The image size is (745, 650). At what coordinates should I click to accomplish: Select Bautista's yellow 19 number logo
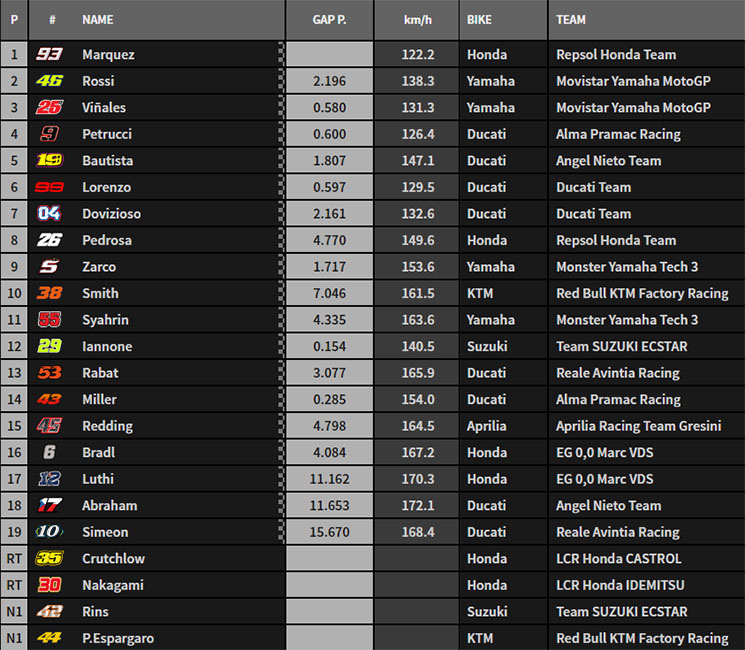point(49,160)
